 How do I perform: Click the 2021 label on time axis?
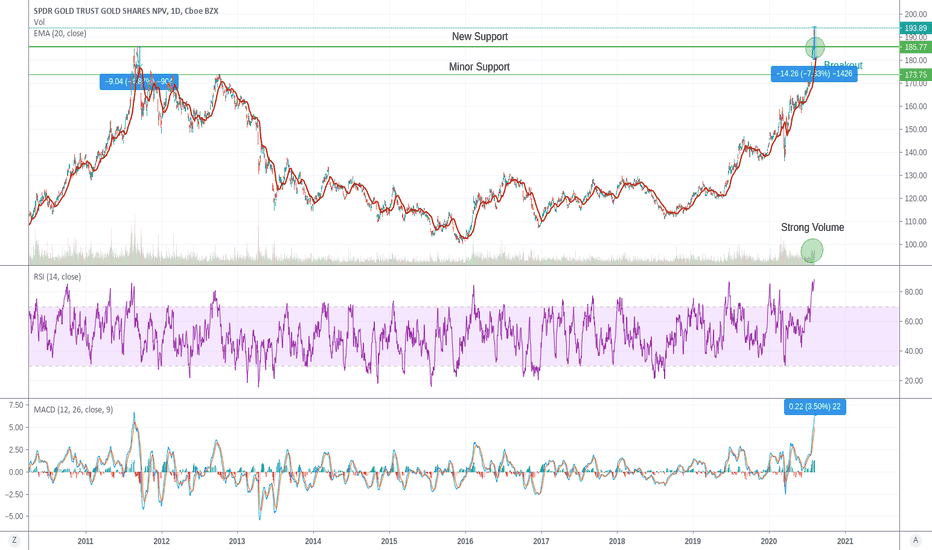click(x=845, y=541)
